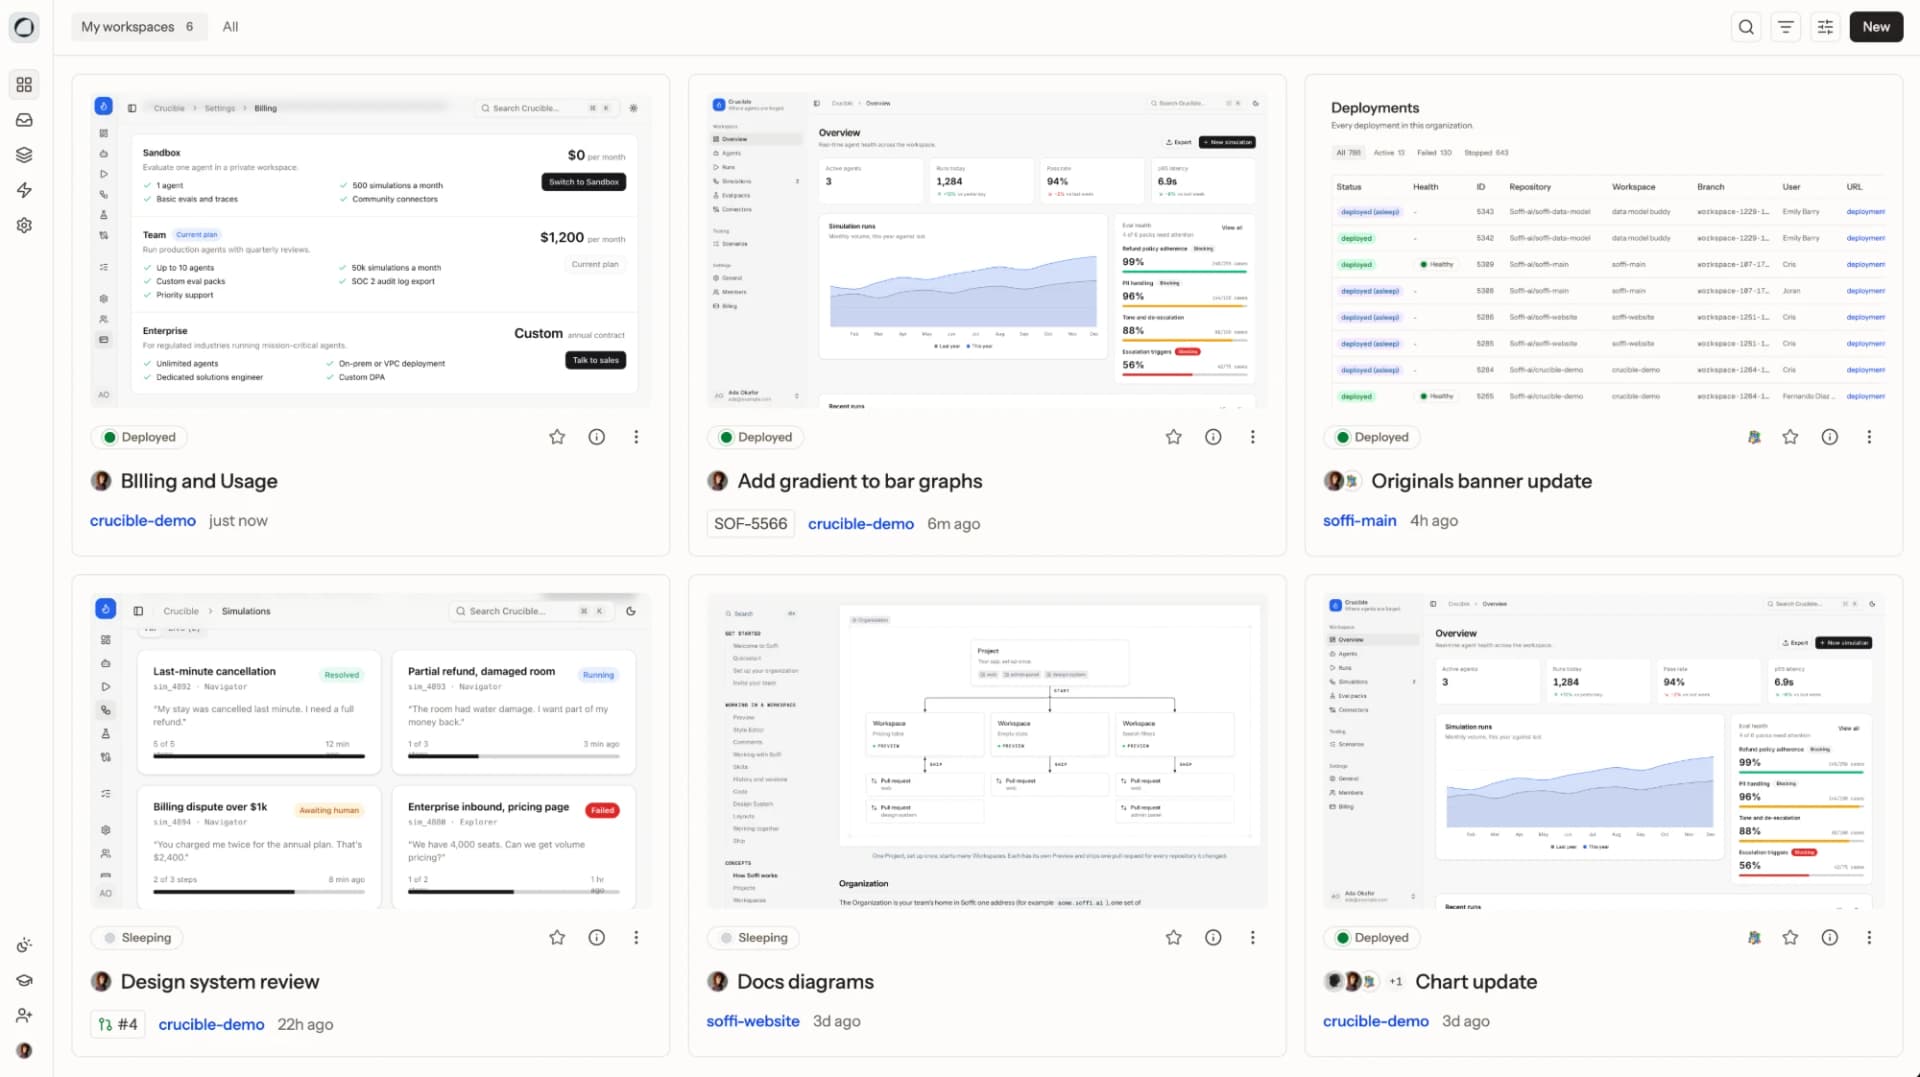The image size is (1920, 1077).
Task: Star the Docs diagrams workspace
Action: coord(1174,937)
